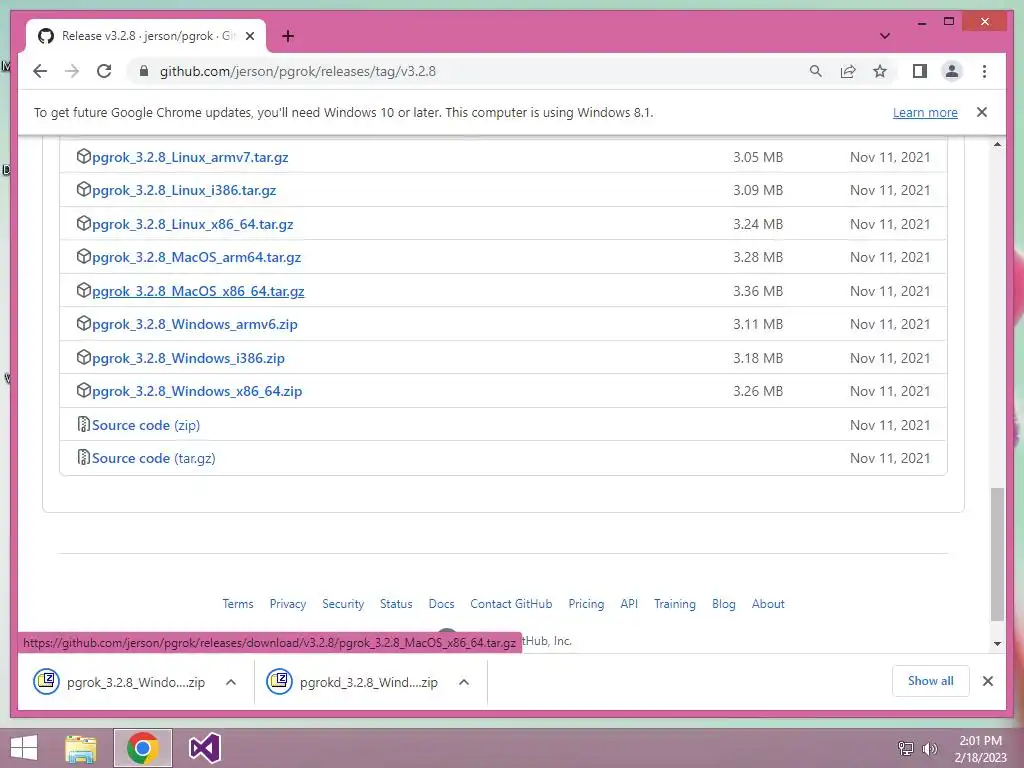This screenshot has width=1024, height=768.
Task: Open the Contact GitHub footer link
Action: click(x=511, y=604)
